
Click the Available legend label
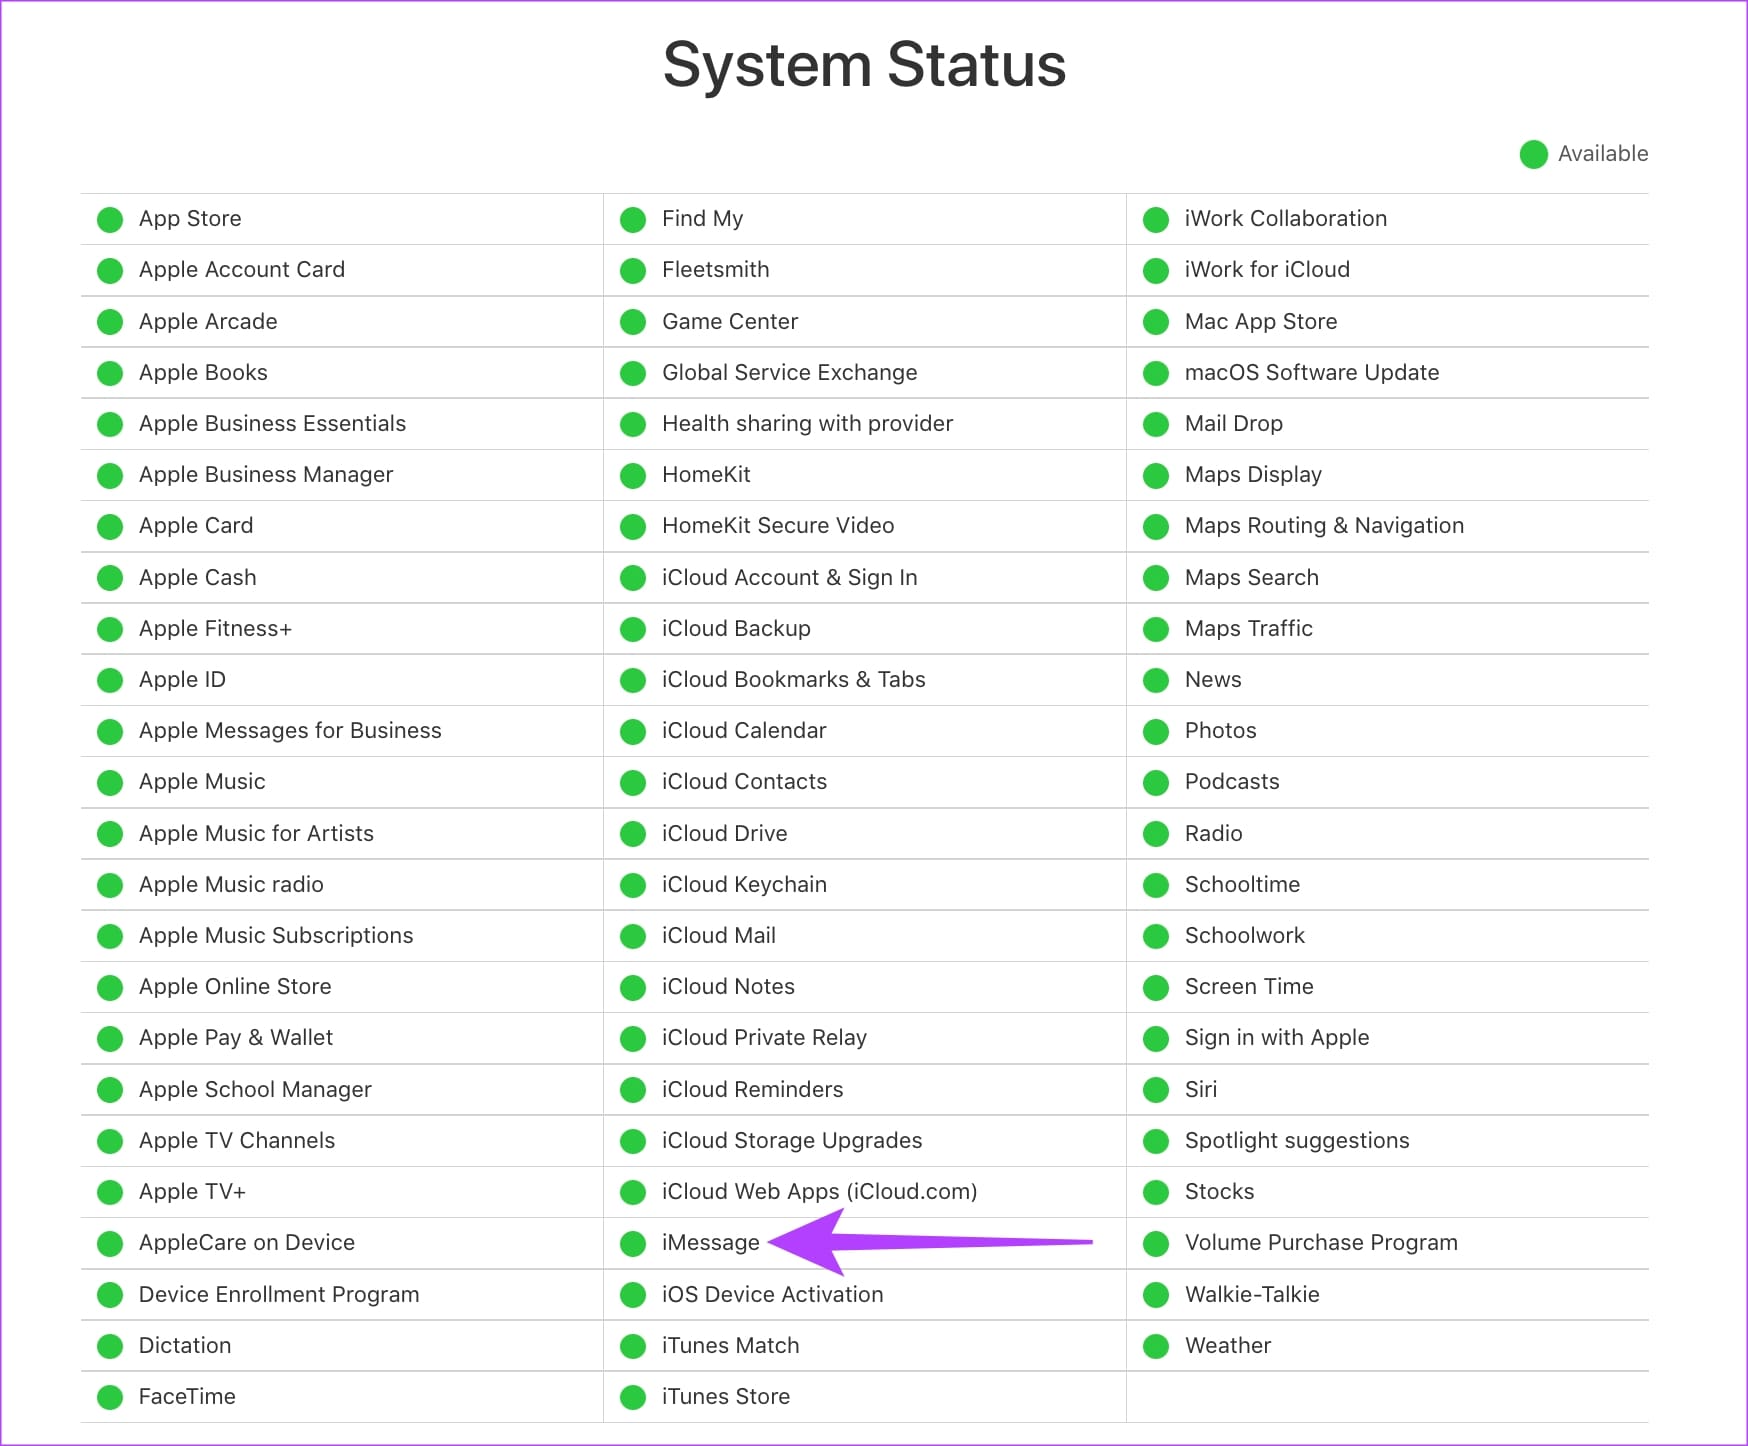click(1603, 154)
